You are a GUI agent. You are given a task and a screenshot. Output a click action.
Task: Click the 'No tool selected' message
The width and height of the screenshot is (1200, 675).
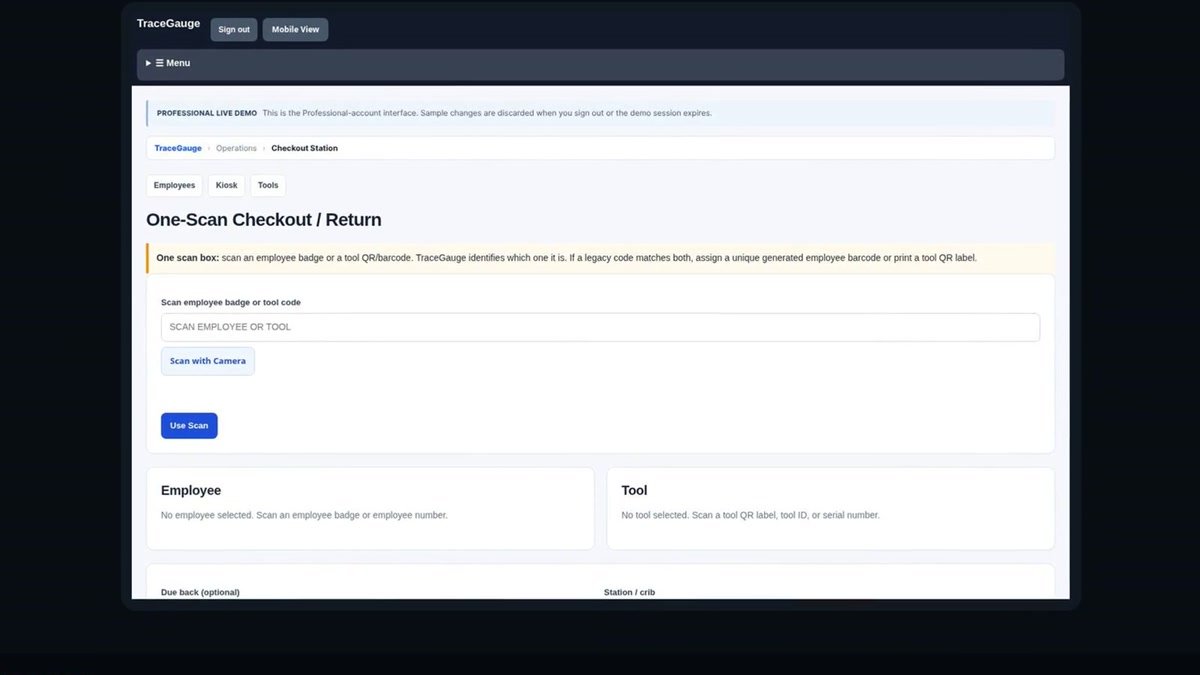pyautogui.click(x=750, y=515)
